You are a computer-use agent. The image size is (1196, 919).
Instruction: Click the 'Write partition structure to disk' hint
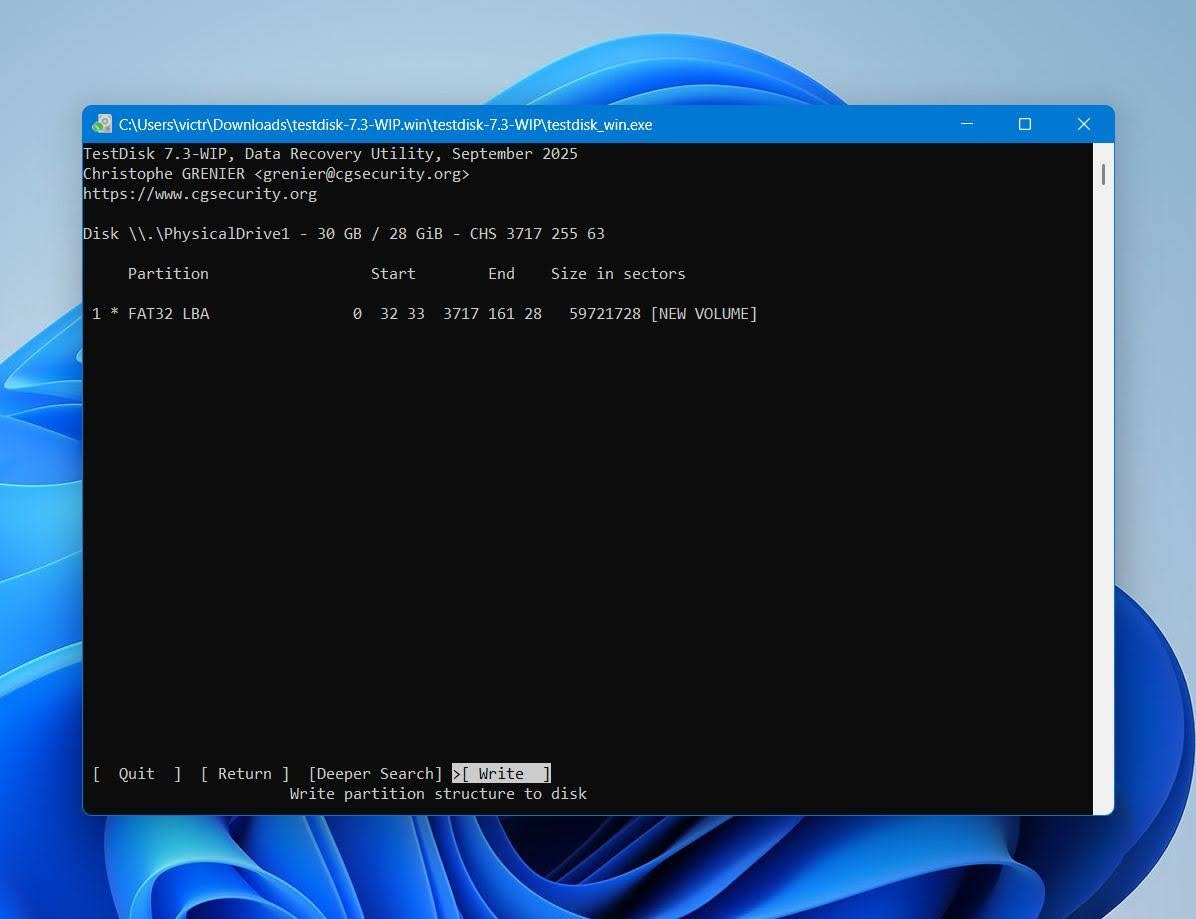pos(438,794)
